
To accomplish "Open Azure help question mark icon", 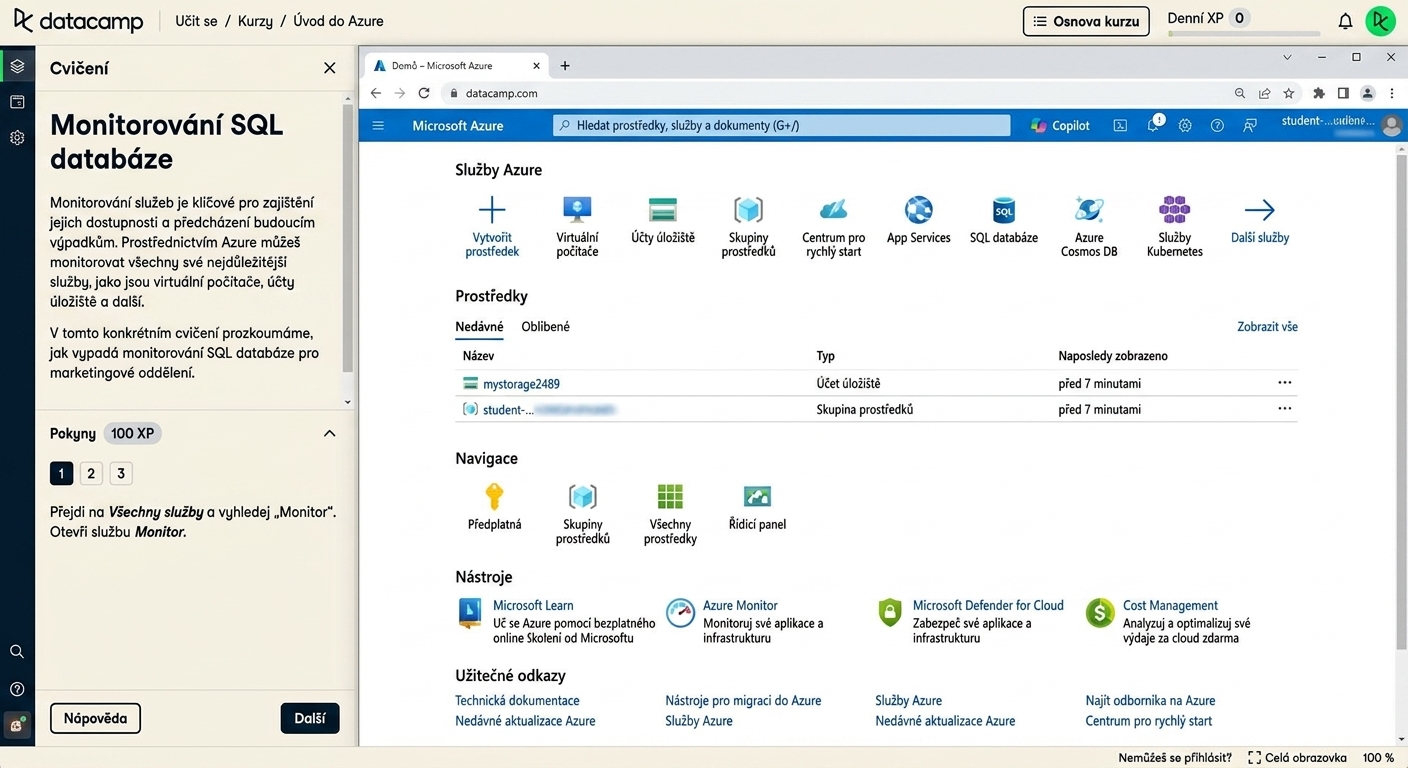I will tap(1217, 126).
